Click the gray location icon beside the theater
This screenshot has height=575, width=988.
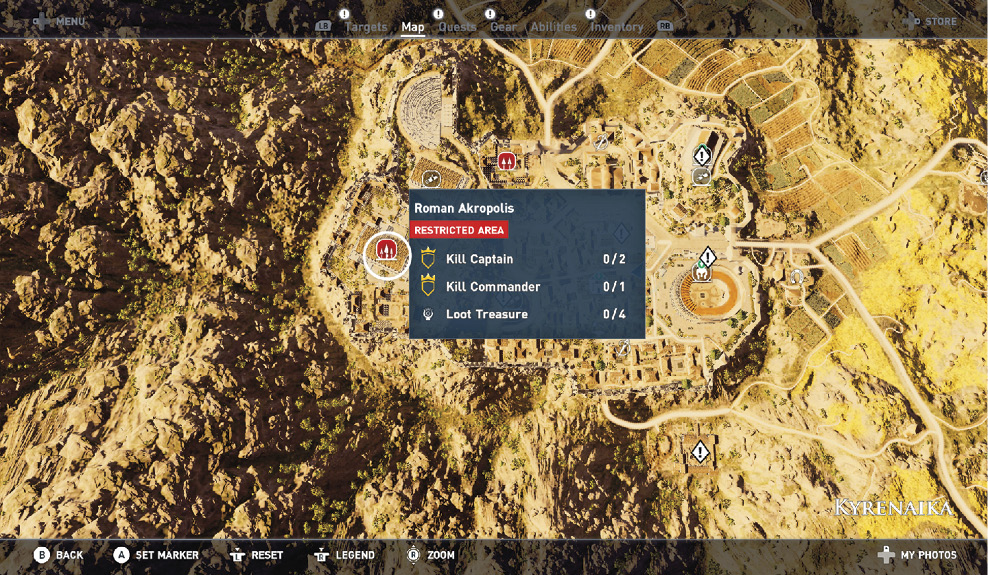pyautogui.click(x=430, y=179)
